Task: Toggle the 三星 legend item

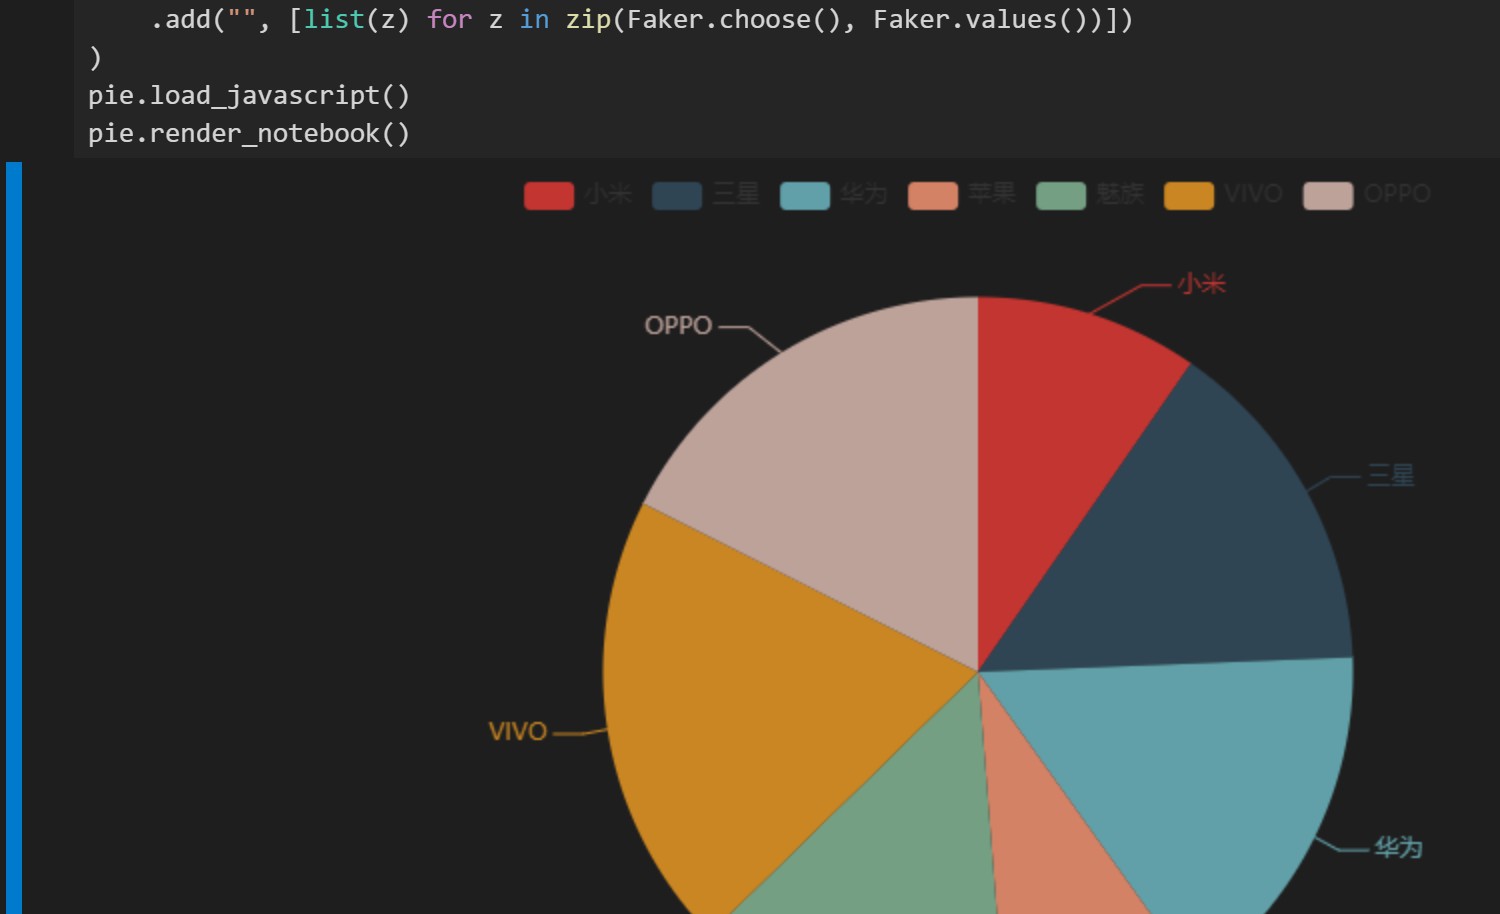Action: tap(733, 194)
